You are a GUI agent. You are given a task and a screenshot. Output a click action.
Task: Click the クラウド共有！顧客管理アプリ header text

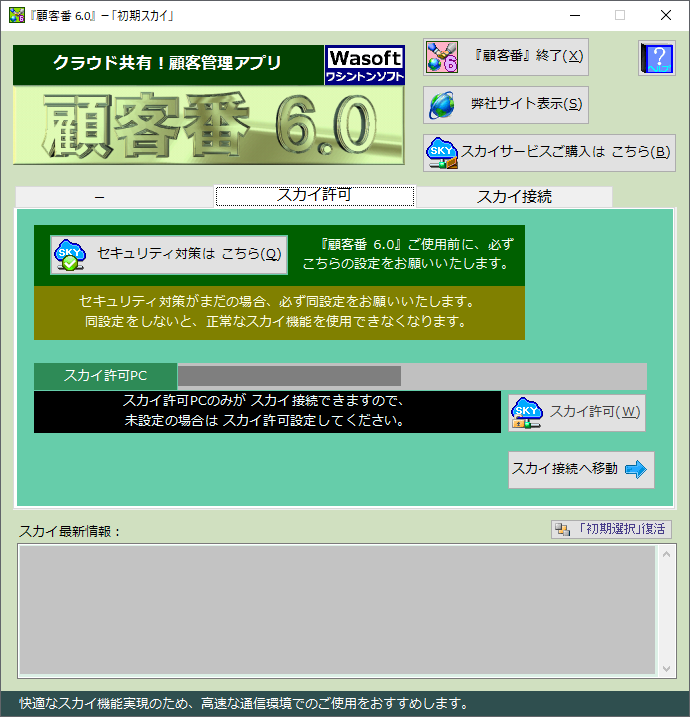pyautogui.click(x=167, y=63)
